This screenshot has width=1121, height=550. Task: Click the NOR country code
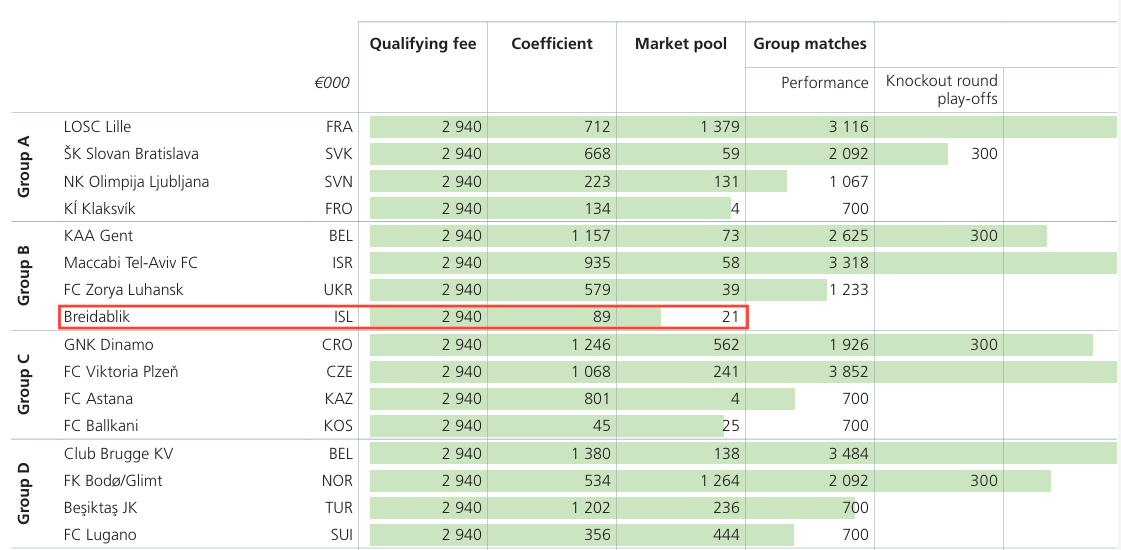point(337,481)
